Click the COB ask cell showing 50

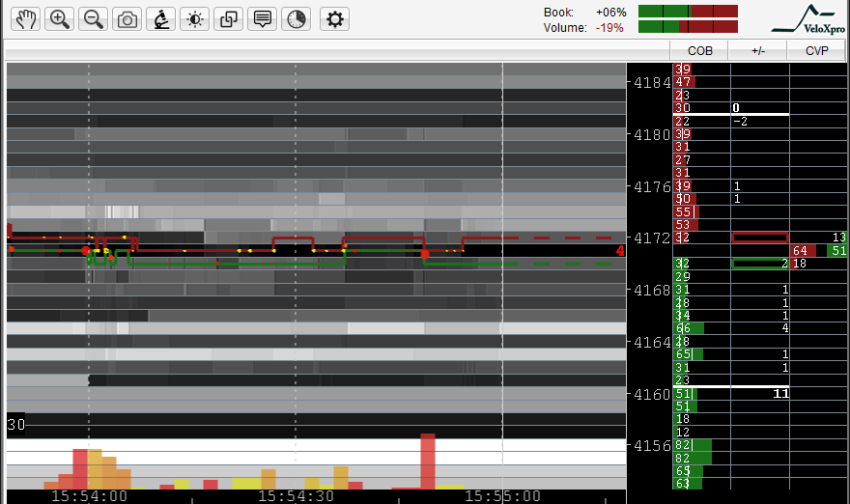[x=701, y=199]
